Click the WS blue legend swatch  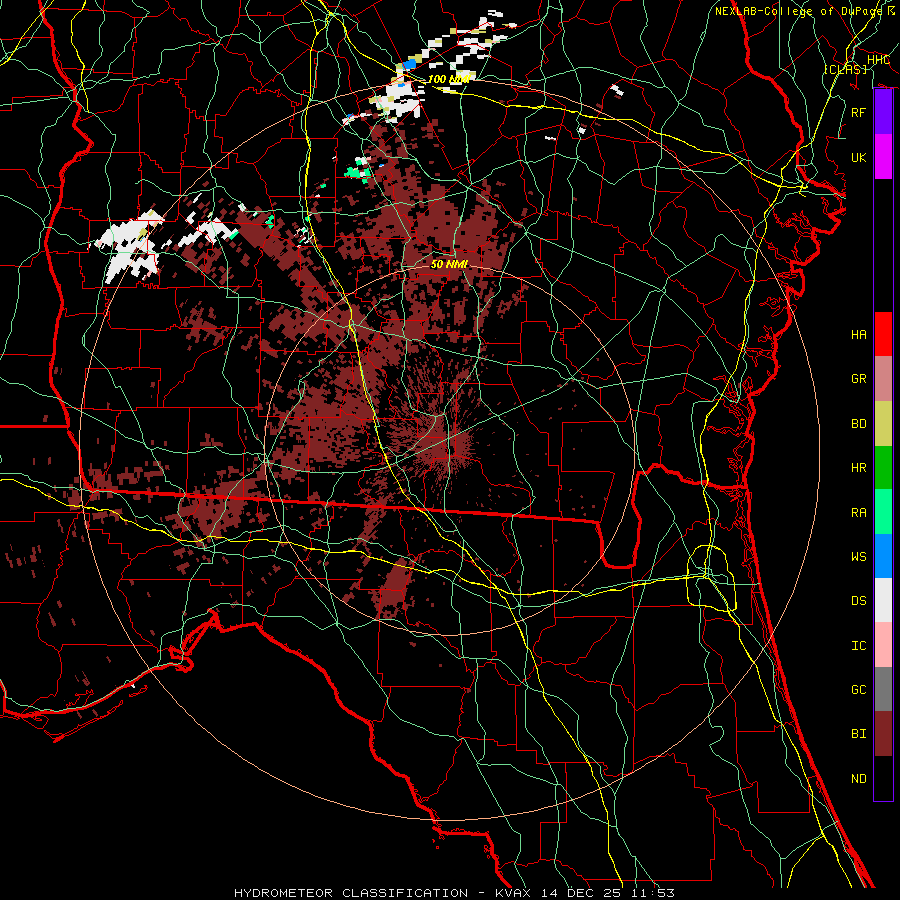(x=883, y=556)
